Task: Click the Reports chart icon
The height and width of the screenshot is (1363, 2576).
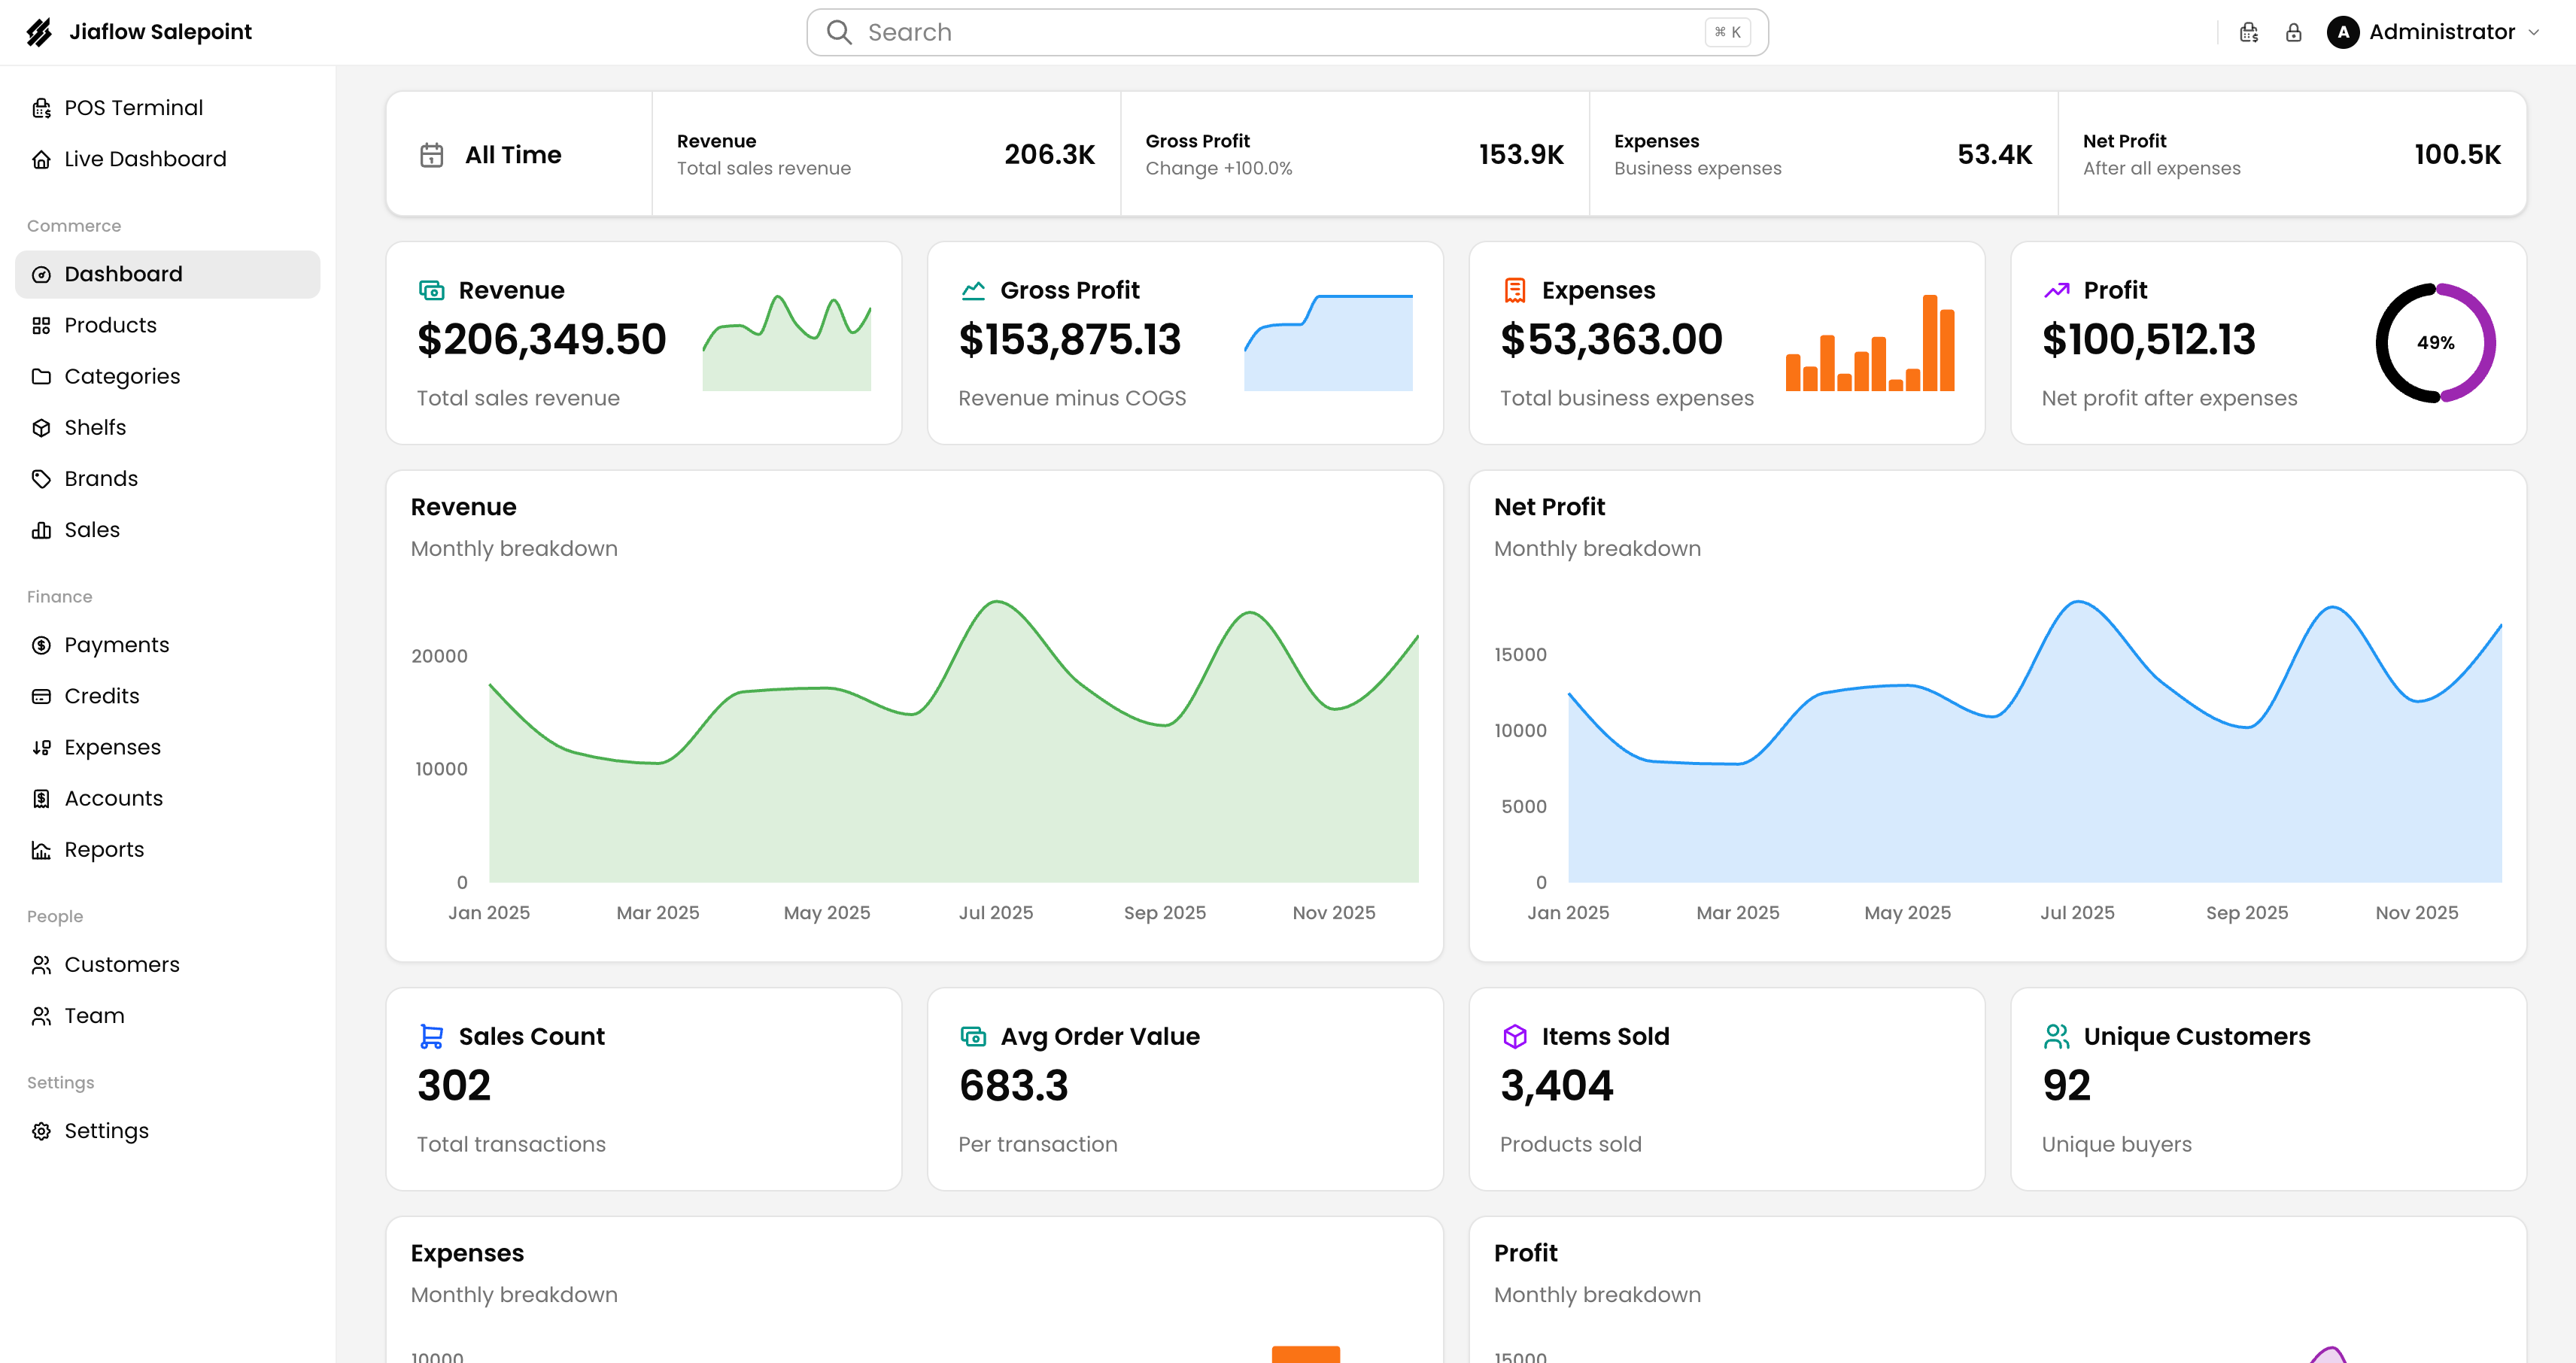Action: (41, 850)
